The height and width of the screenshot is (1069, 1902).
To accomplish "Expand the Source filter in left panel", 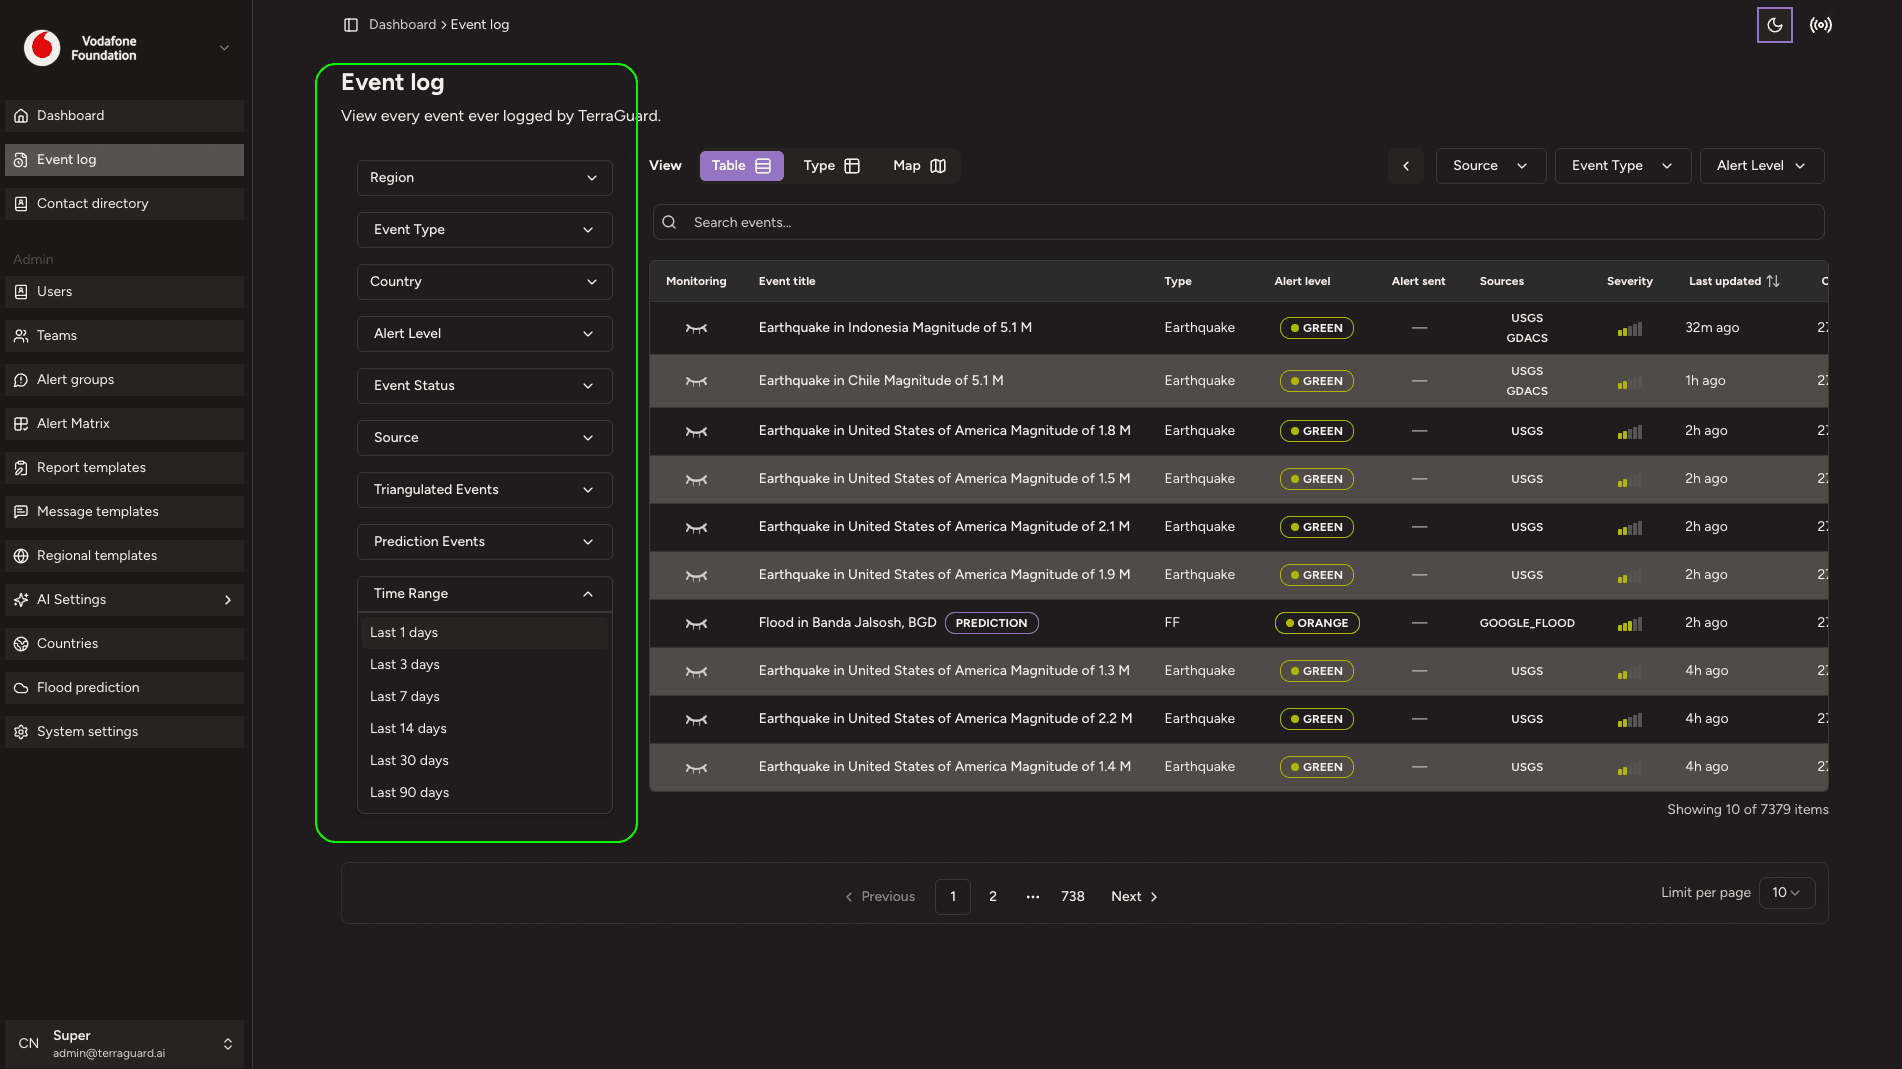I will 484,438.
